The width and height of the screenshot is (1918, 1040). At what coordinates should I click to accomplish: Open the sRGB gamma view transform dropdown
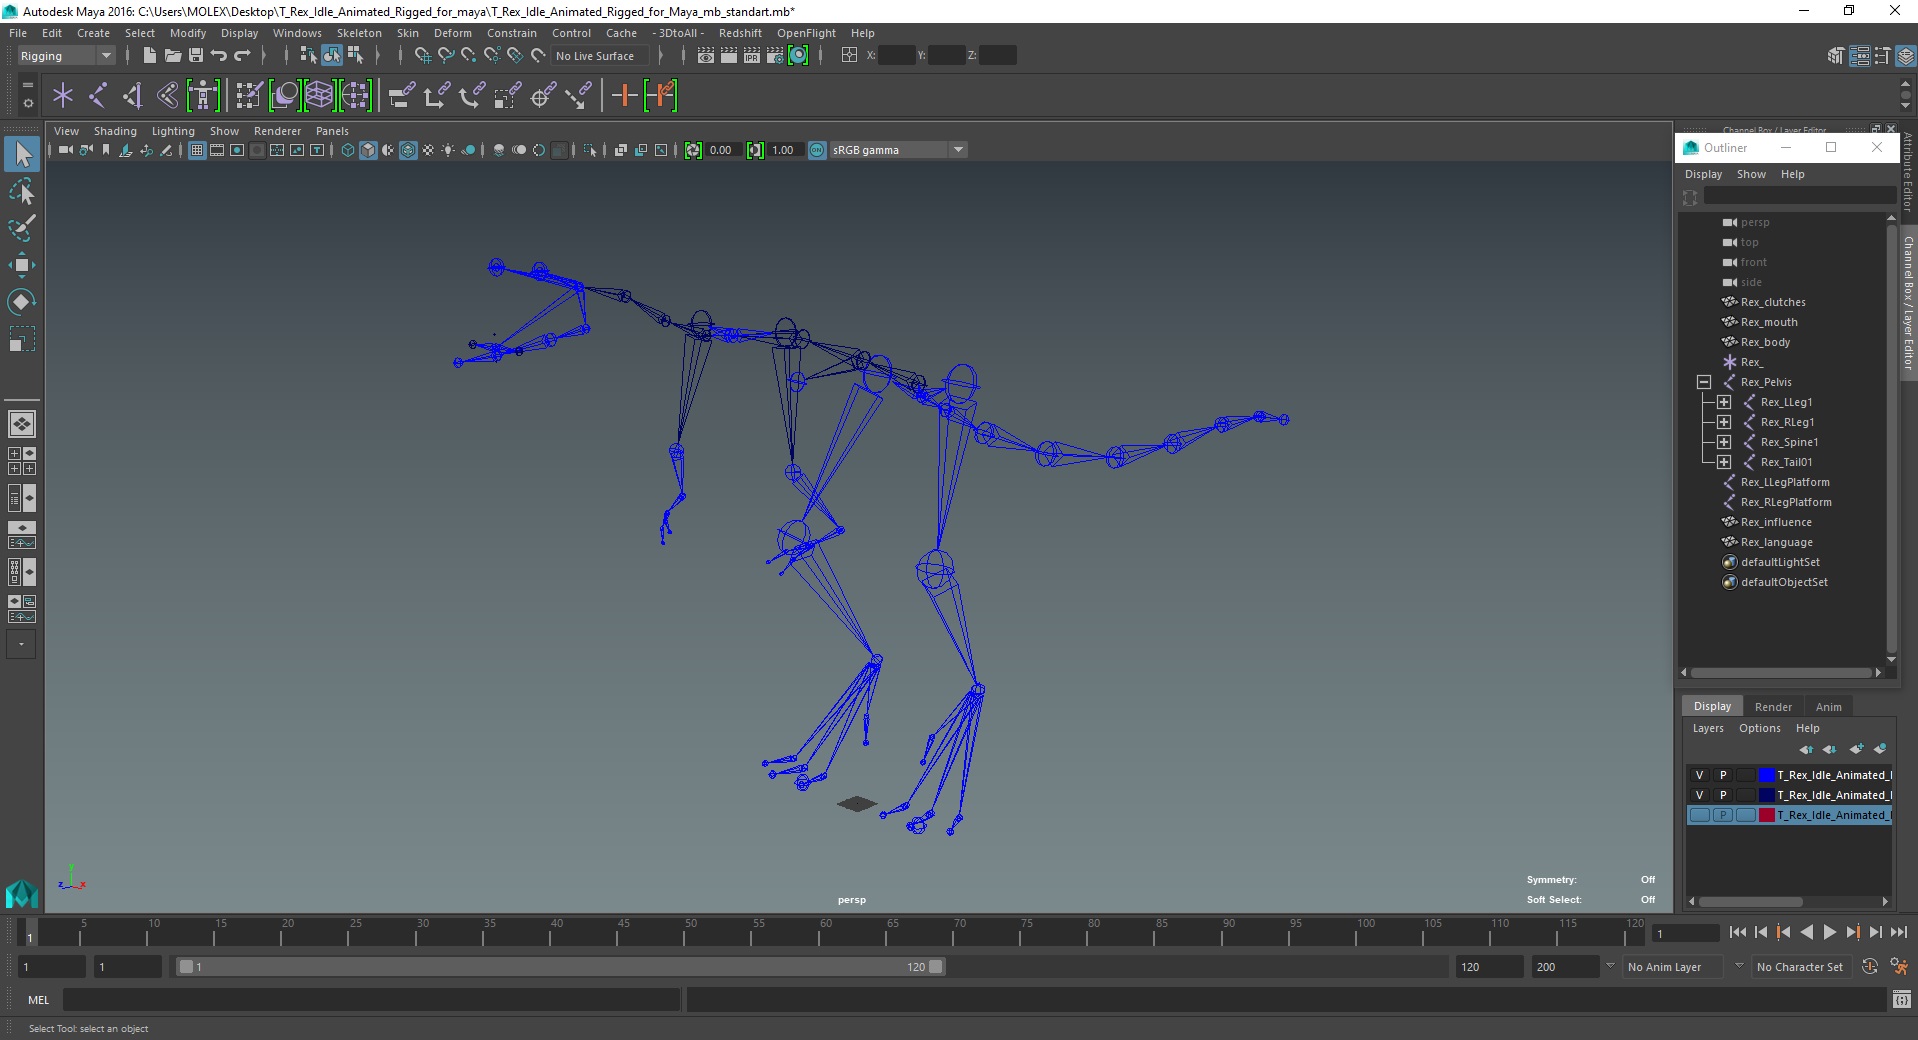(898, 150)
